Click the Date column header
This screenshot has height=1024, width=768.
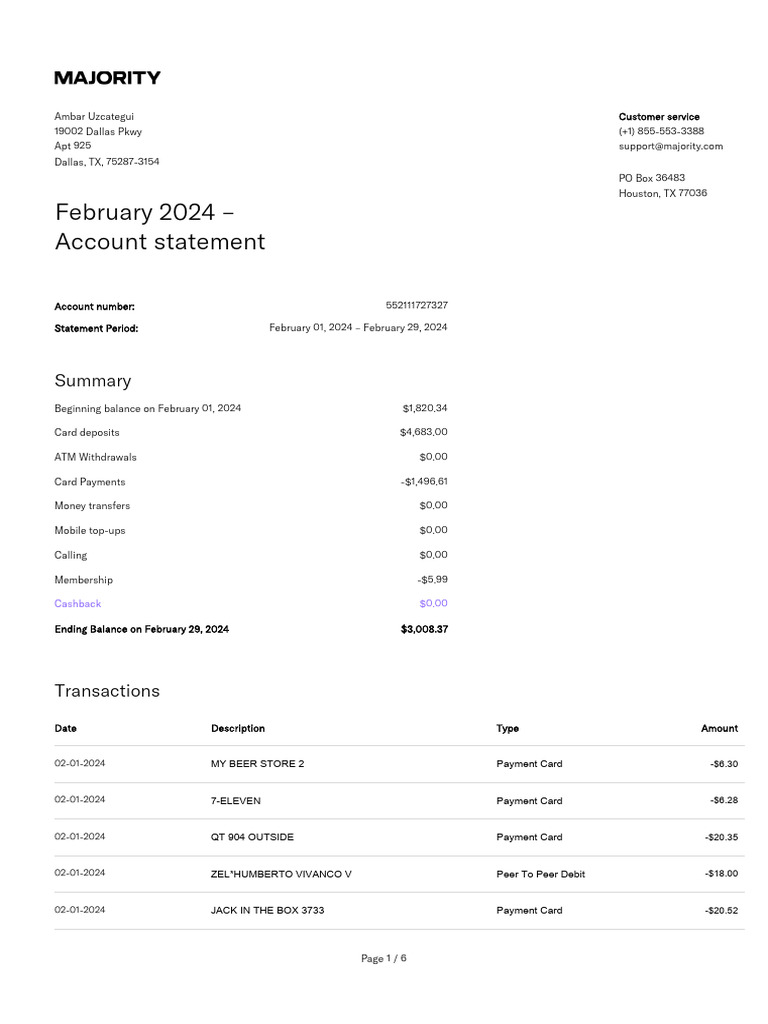coord(65,728)
